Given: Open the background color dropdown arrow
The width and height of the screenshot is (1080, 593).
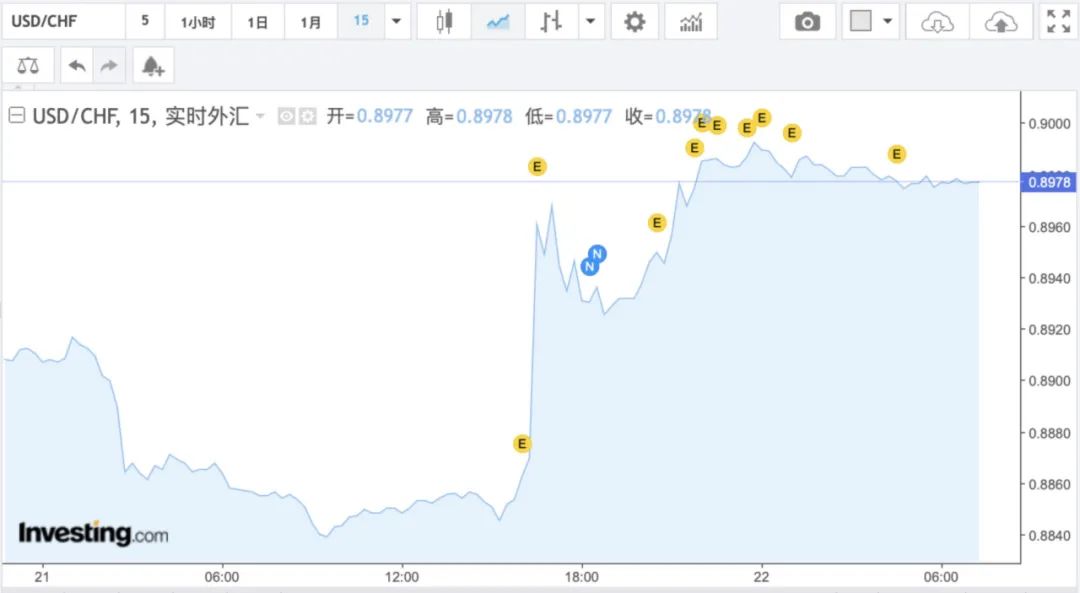Looking at the screenshot, I should click(887, 20).
